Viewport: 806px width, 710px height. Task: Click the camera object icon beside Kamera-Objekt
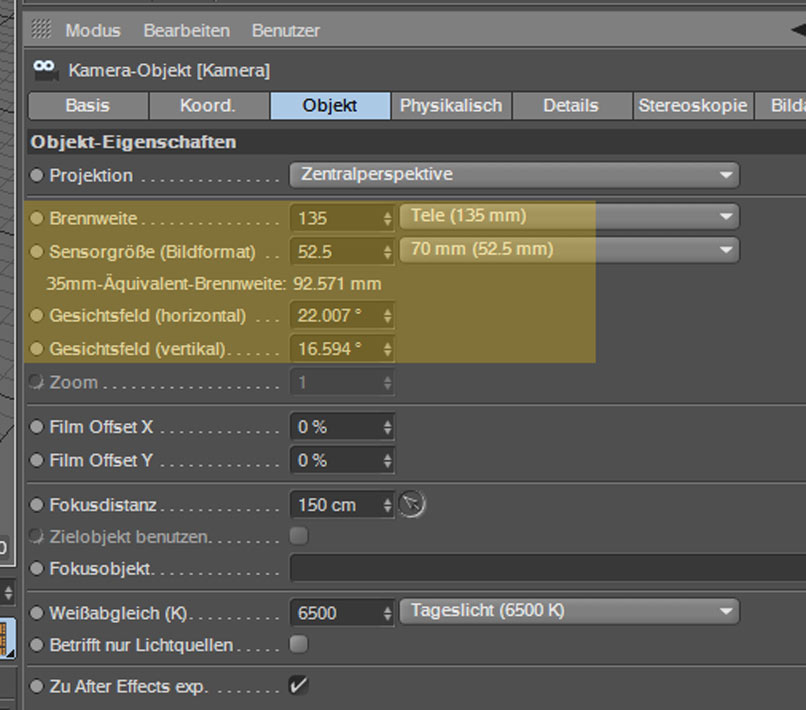(x=45, y=70)
